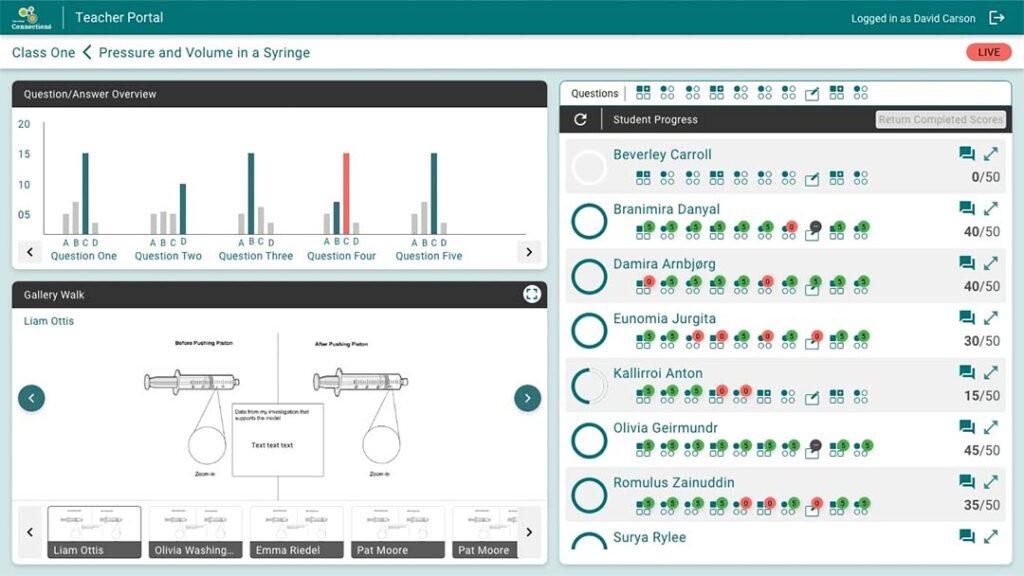Image resolution: width=1024 pixels, height=576 pixels.
Task: Expand Branimira Danyal's student details
Action: click(990, 209)
